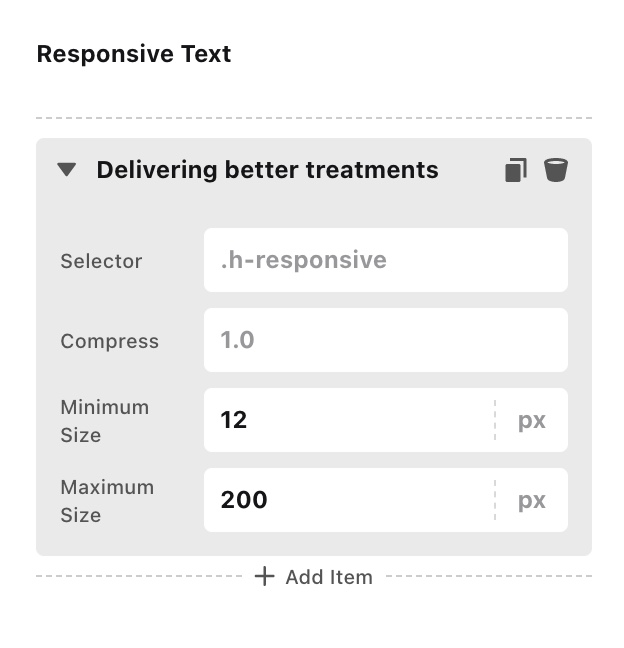
Task: Click the Maximum Size label
Action: 107,501
